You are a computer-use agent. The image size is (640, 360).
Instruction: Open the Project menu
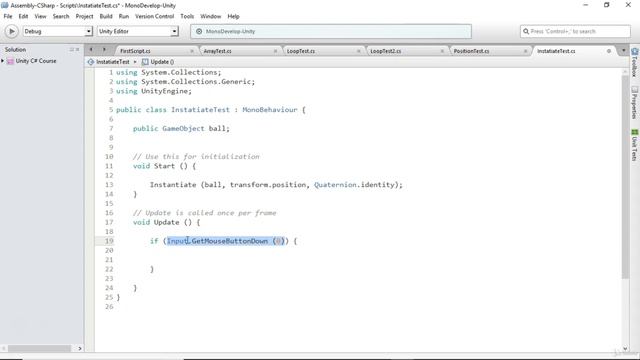(x=84, y=16)
